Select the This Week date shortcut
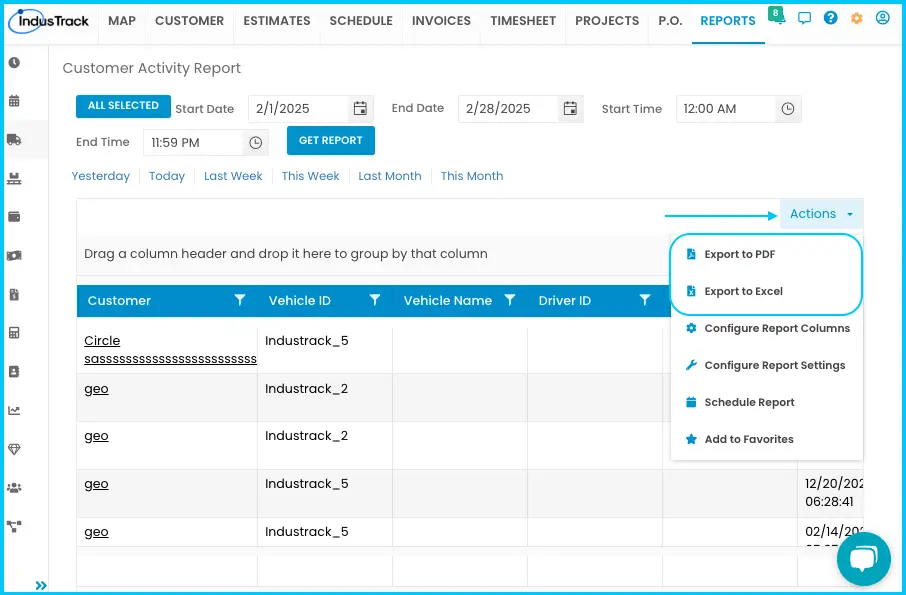Viewport: 906px width, 595px height. pyautogui.click(x=310, y=176)
